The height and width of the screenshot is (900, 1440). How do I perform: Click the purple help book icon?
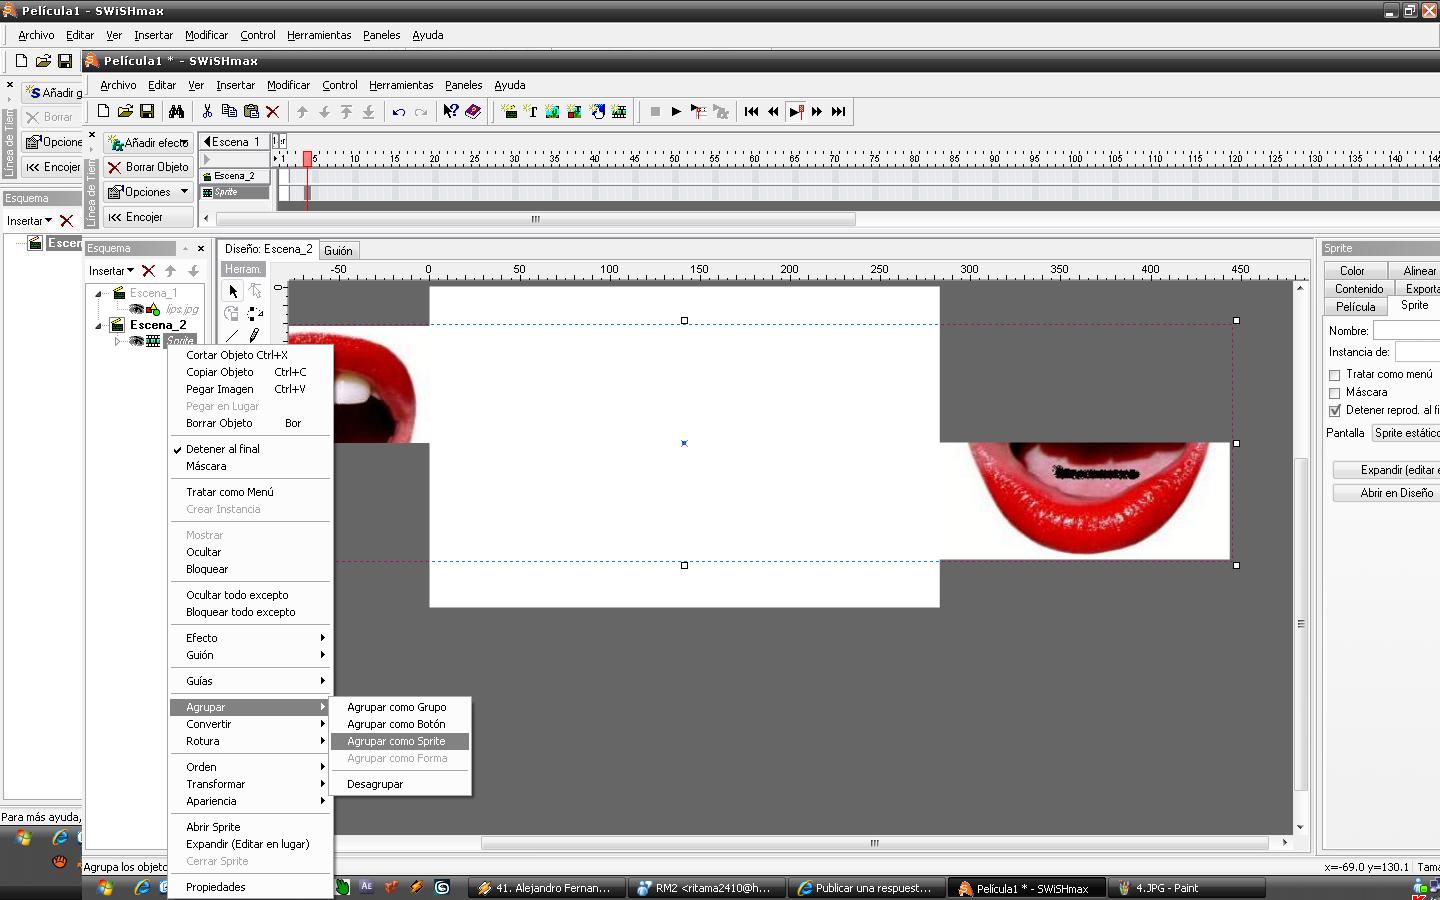click(x=473, y=111)
